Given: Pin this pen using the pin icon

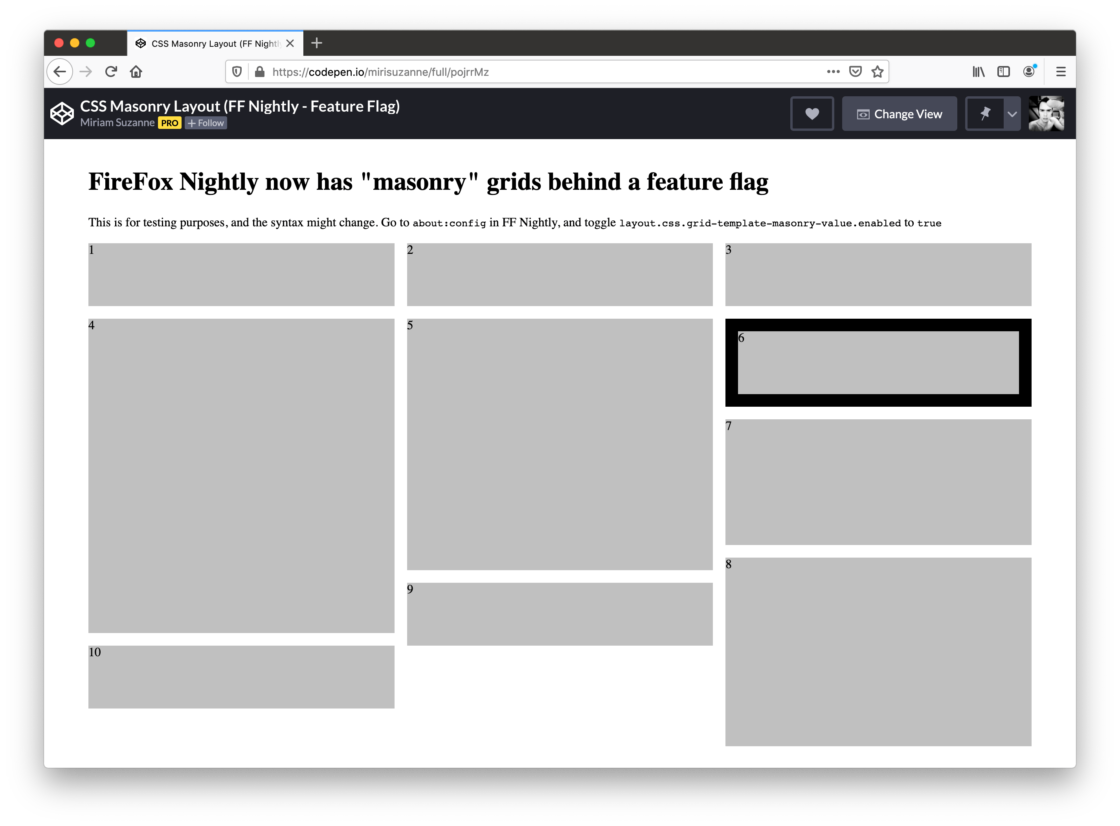Looking at the screenshot, I should coord(984,114).
